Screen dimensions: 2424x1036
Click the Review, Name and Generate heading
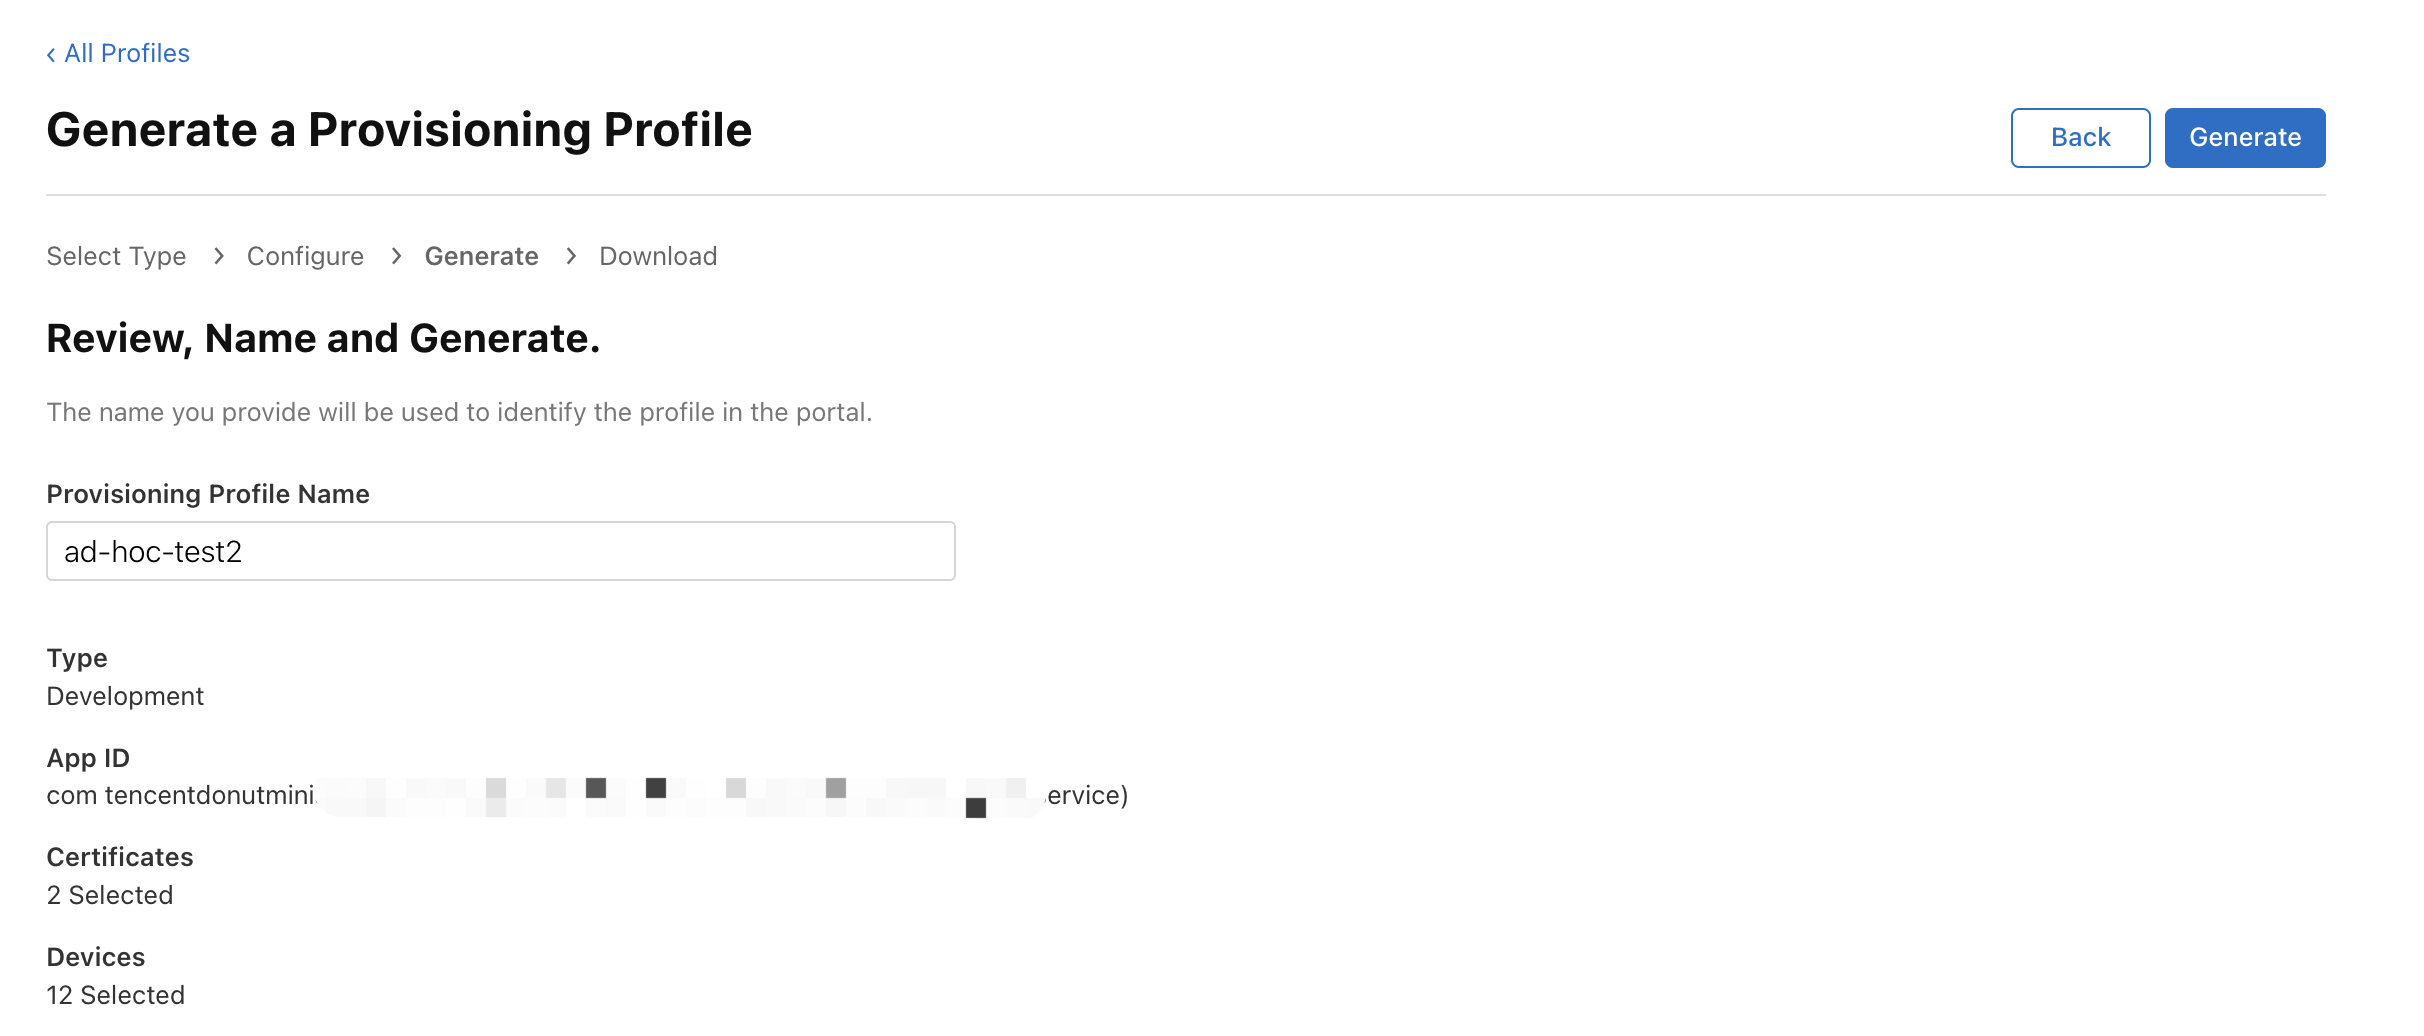[x=323, y=339]
